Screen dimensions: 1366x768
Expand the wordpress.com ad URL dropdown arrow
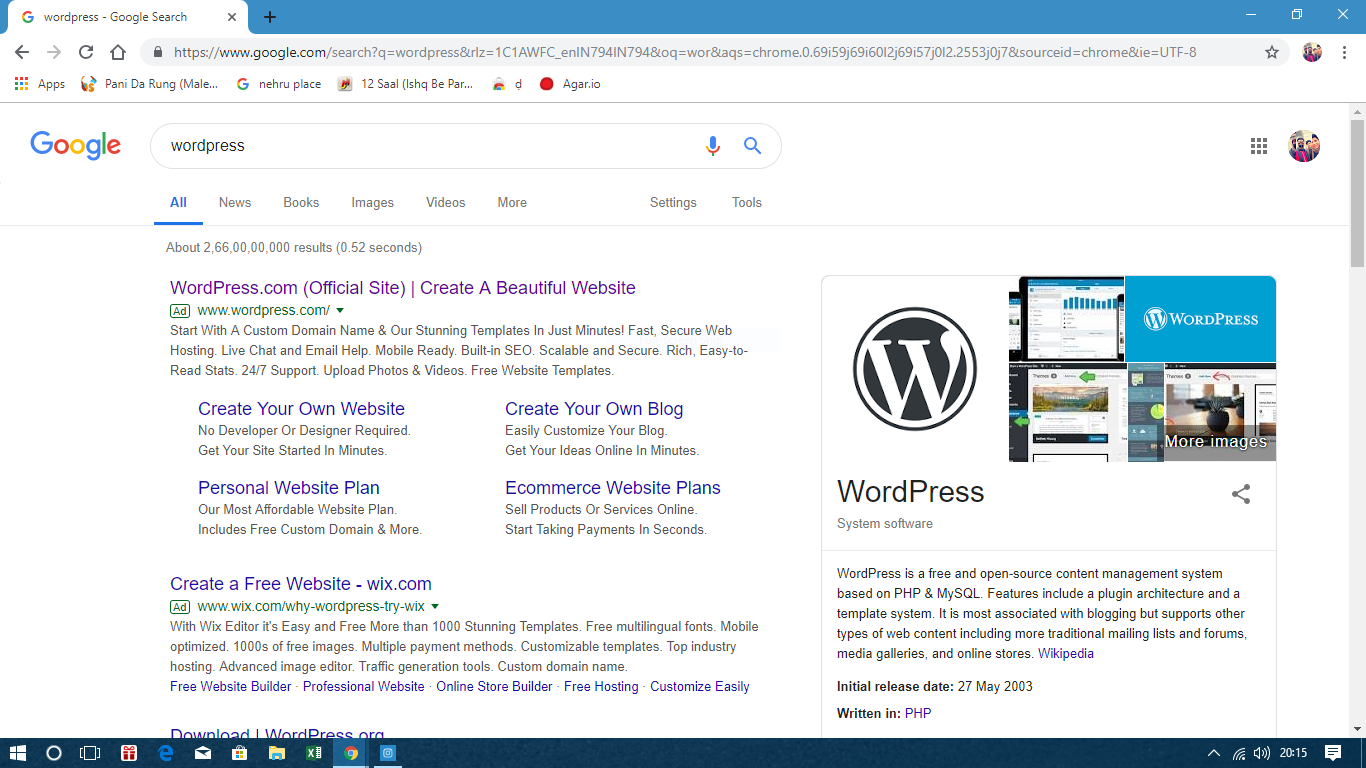click(x=340, y=311)
